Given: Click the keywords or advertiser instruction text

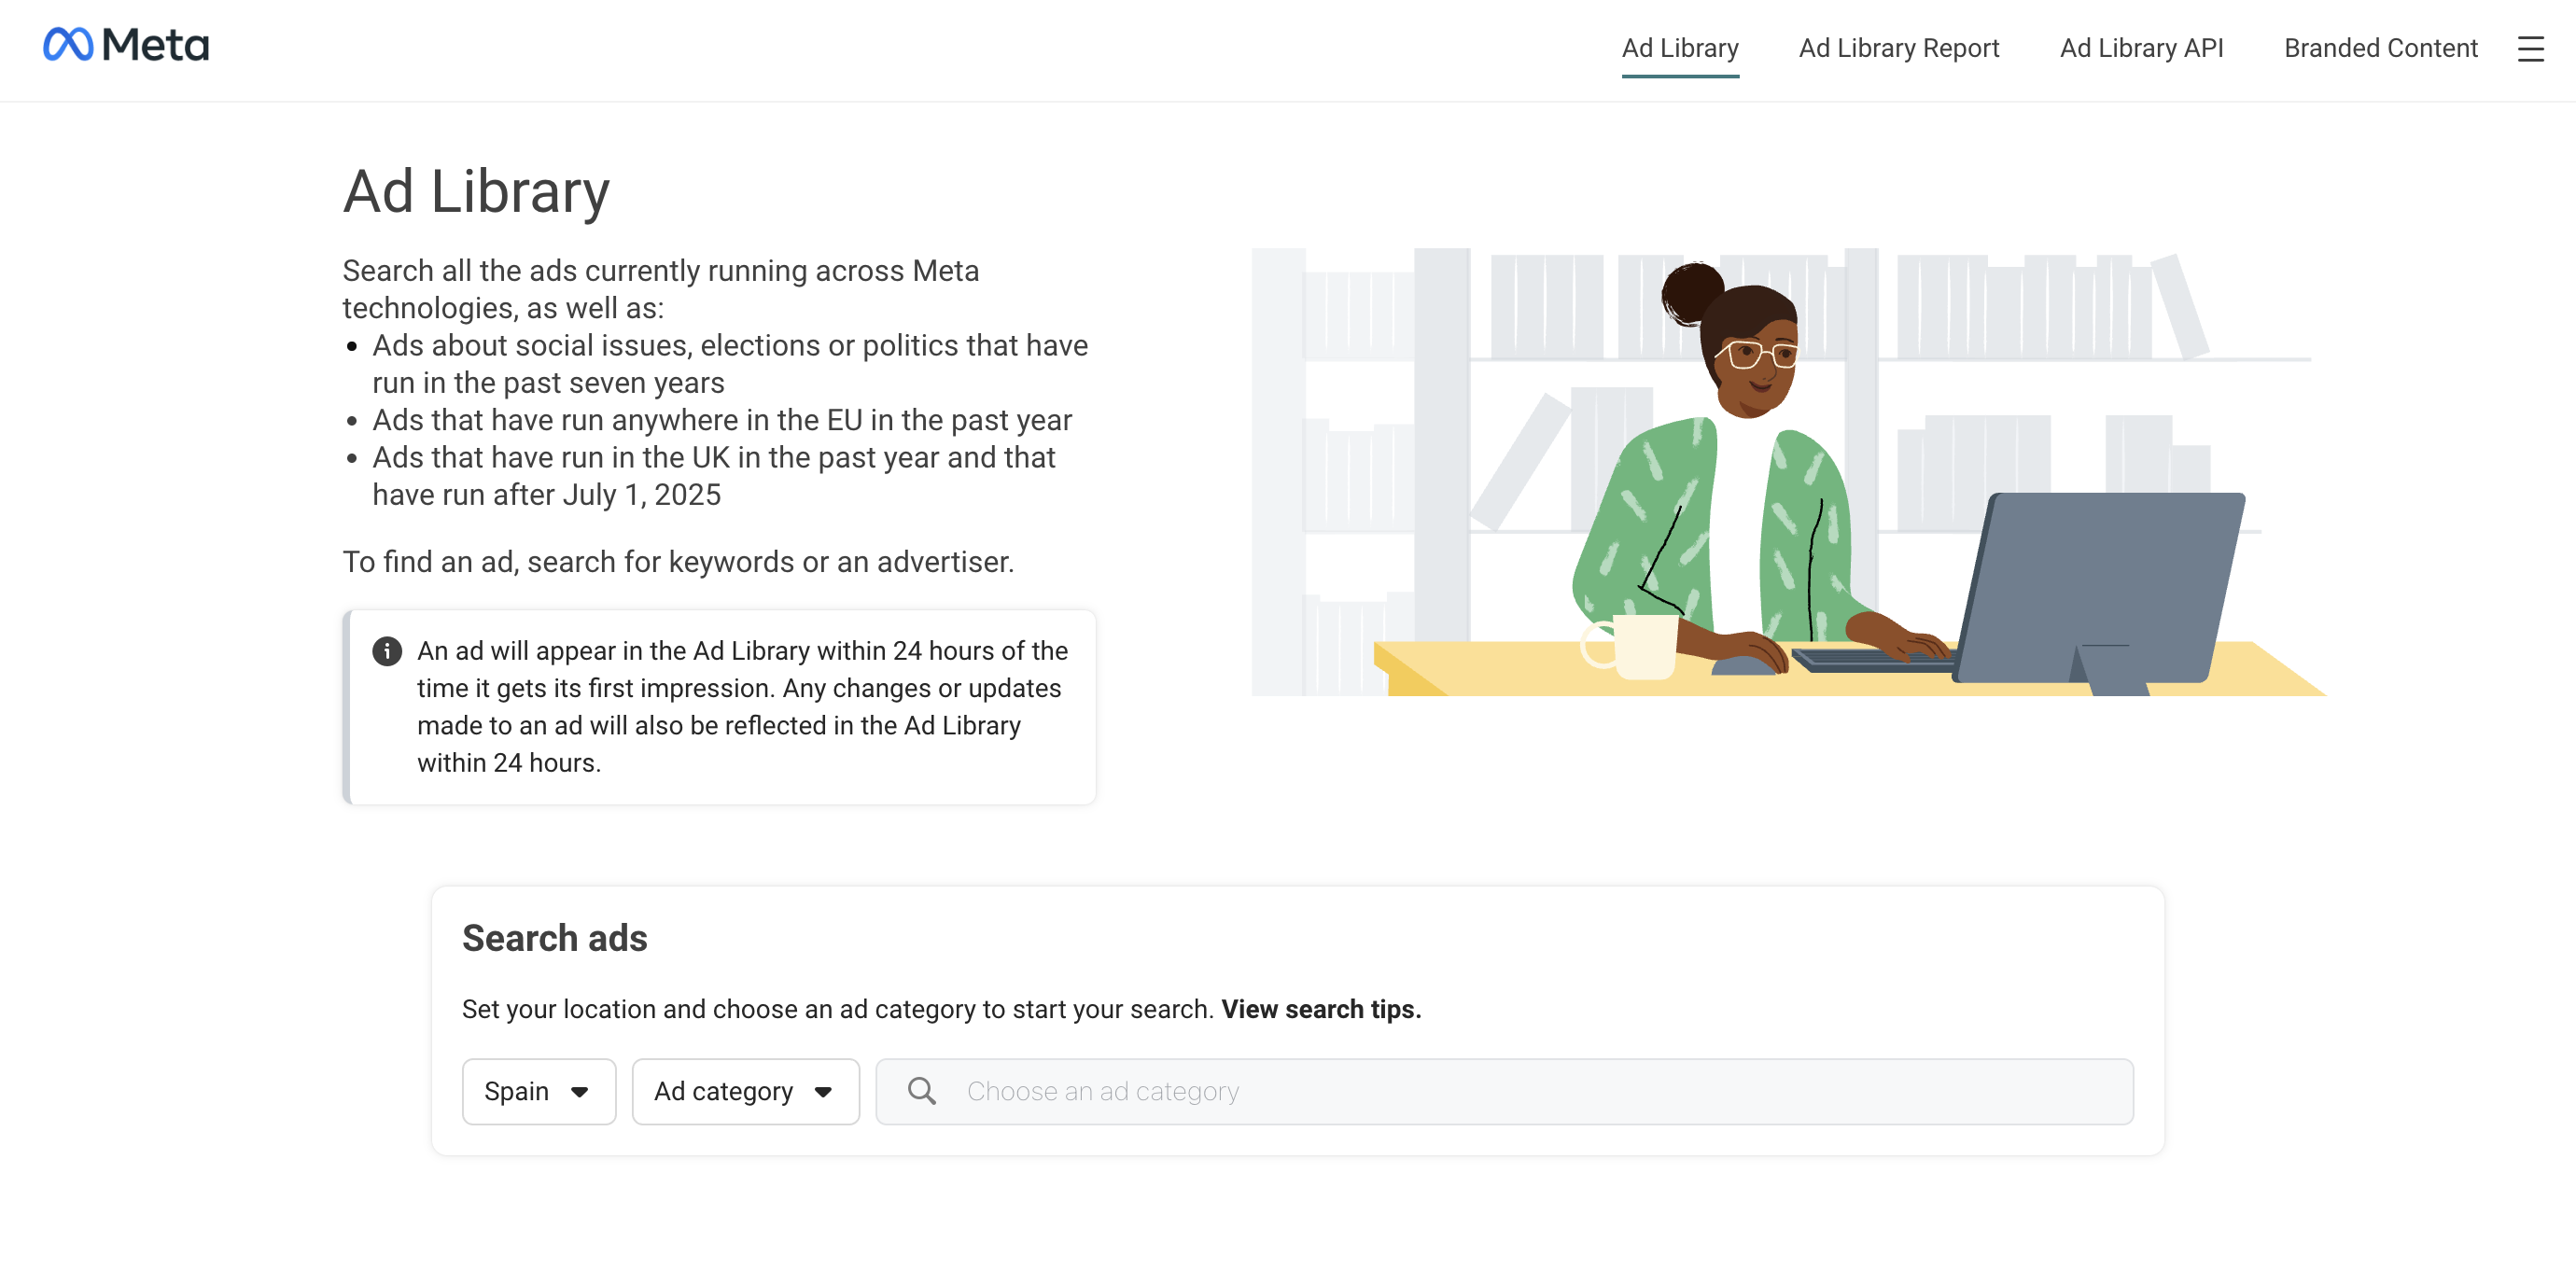Looking at the screenshot, I should [678, 562].
